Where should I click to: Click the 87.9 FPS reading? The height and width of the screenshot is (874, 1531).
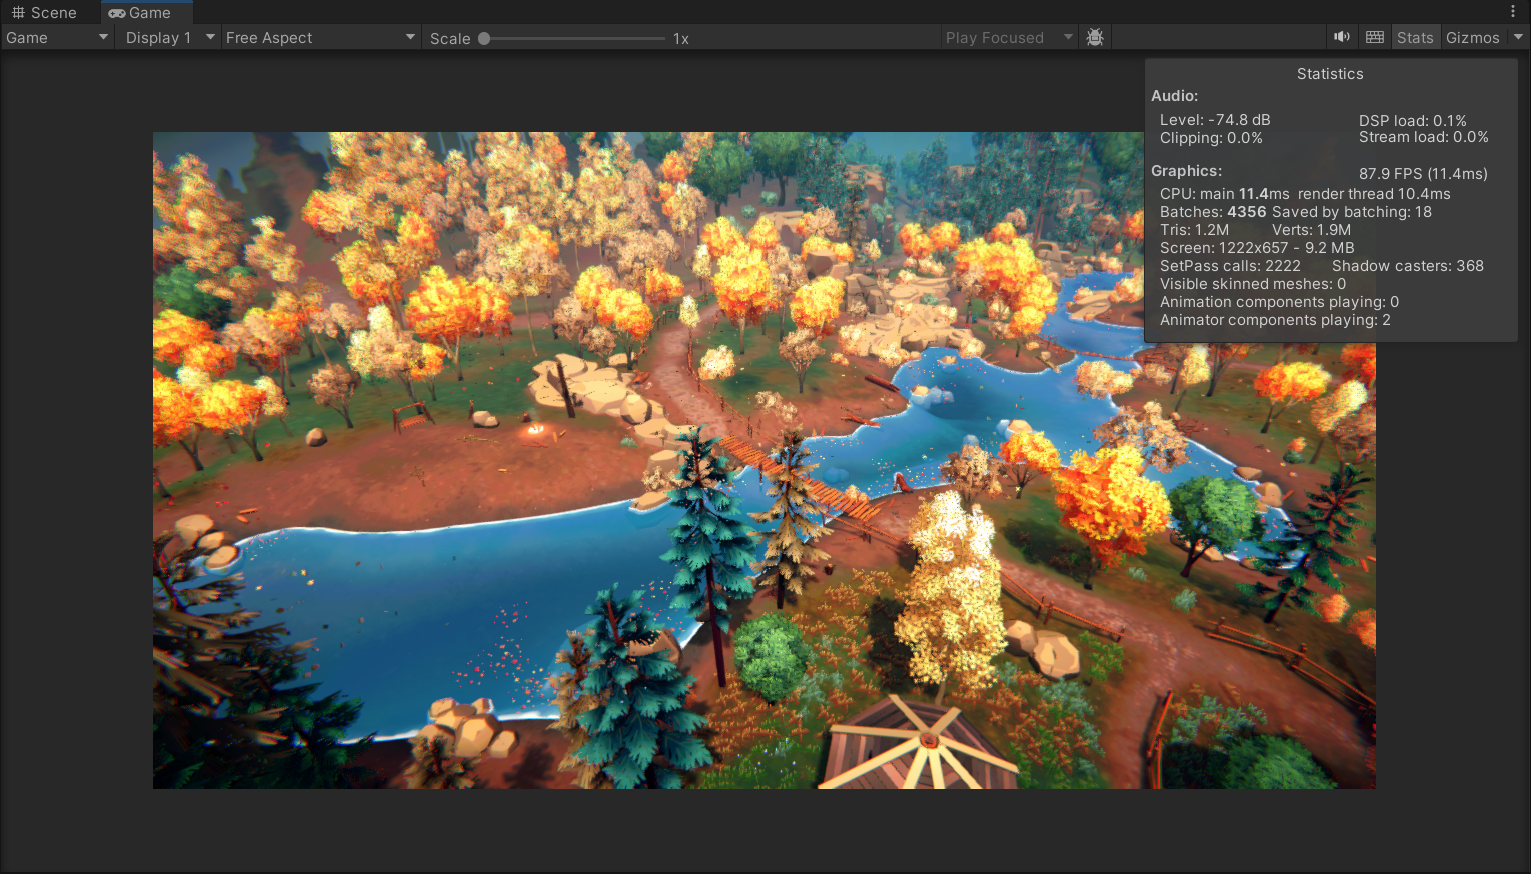pos(1423,174)
